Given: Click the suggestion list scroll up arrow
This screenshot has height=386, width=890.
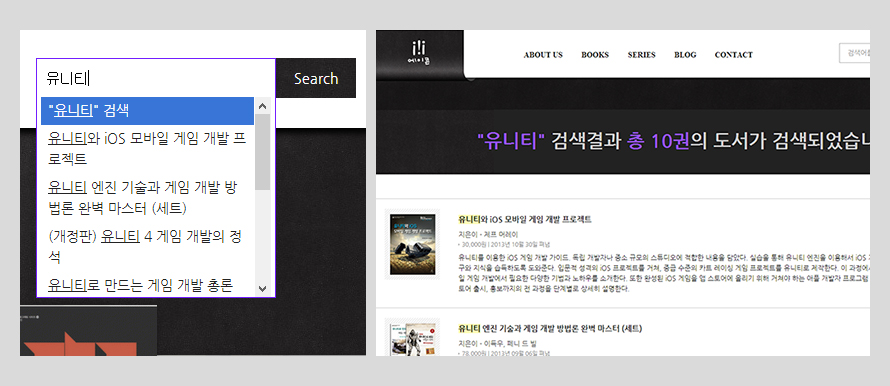Looking at the screenshot, I should click(262, 106).
